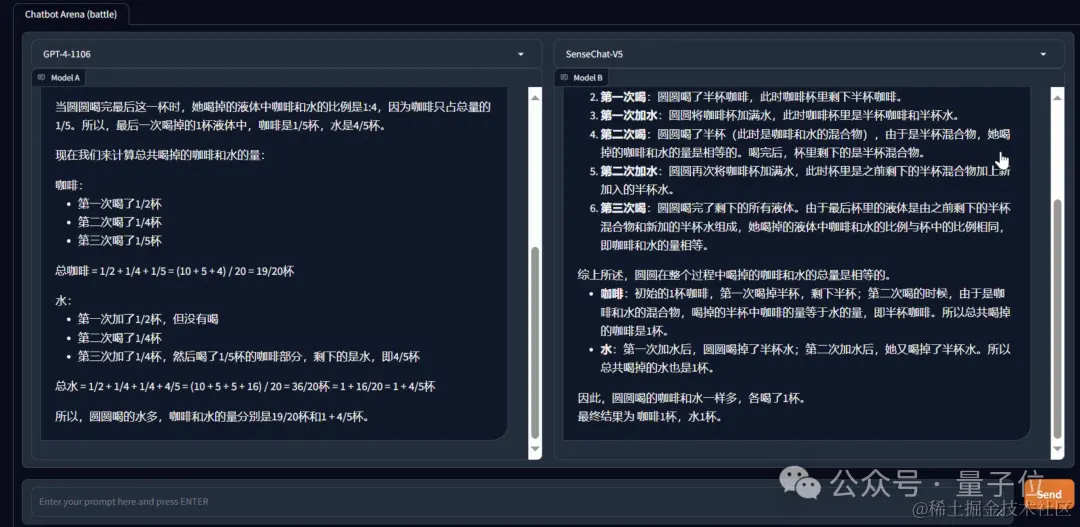Click the line '第三次喝了1/5杯'
1080x527 pixels.
coord(120,240)
